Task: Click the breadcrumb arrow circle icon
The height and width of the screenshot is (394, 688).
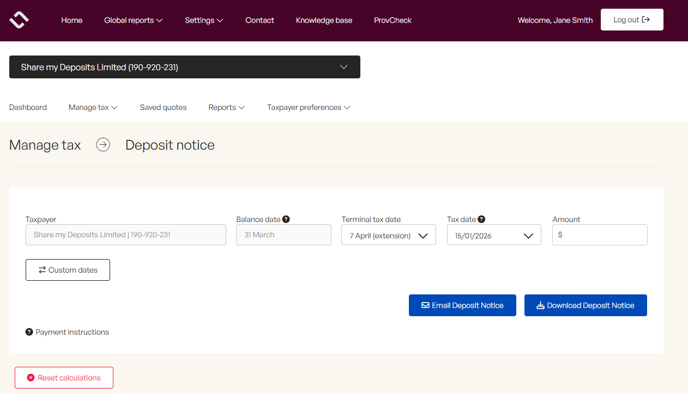Action: tap(103, 144)
